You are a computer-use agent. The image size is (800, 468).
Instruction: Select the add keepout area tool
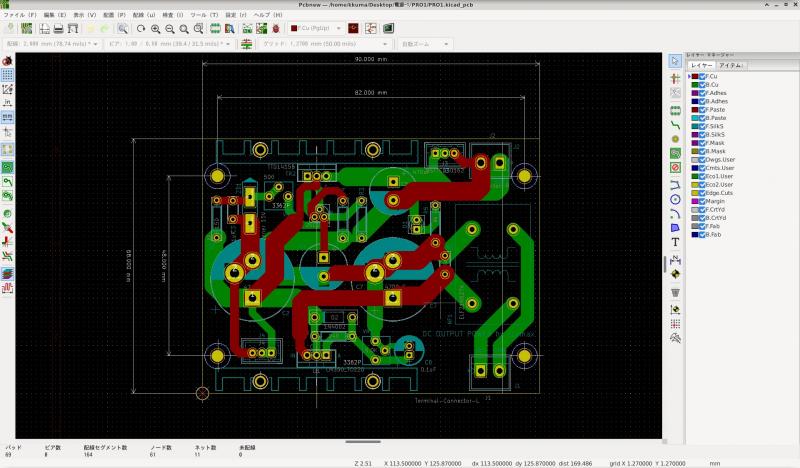675,168
